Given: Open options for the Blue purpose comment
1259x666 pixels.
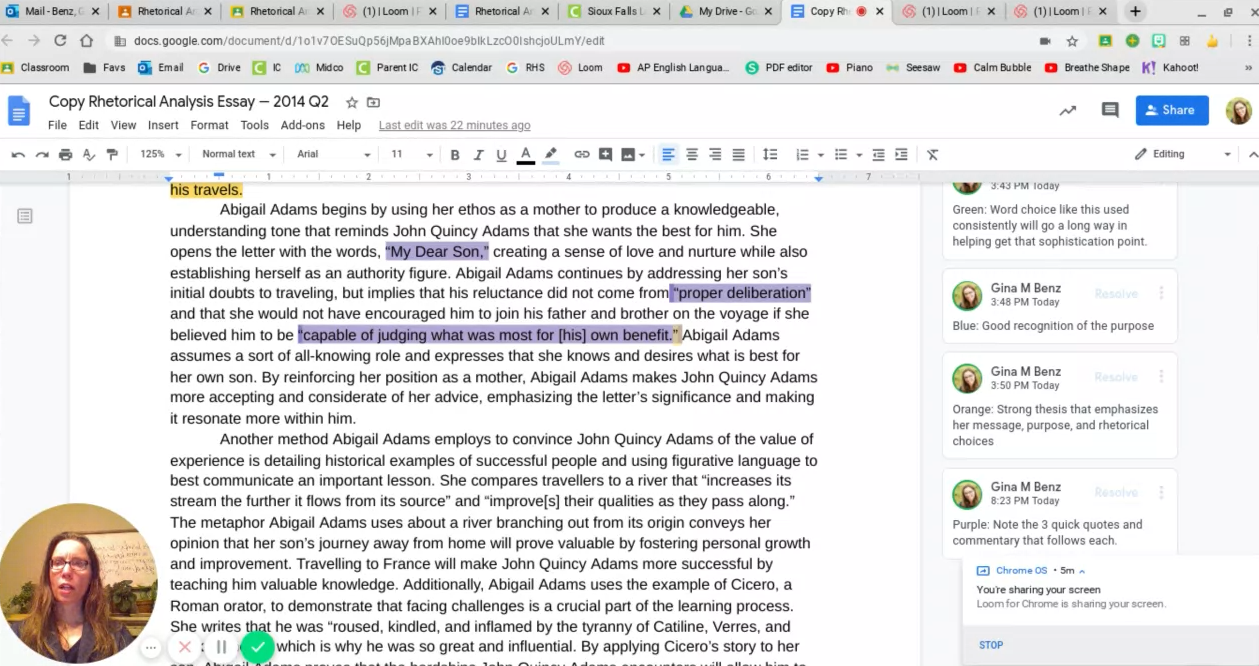Looking at the screenshot, I should (x=1161, y=294).
